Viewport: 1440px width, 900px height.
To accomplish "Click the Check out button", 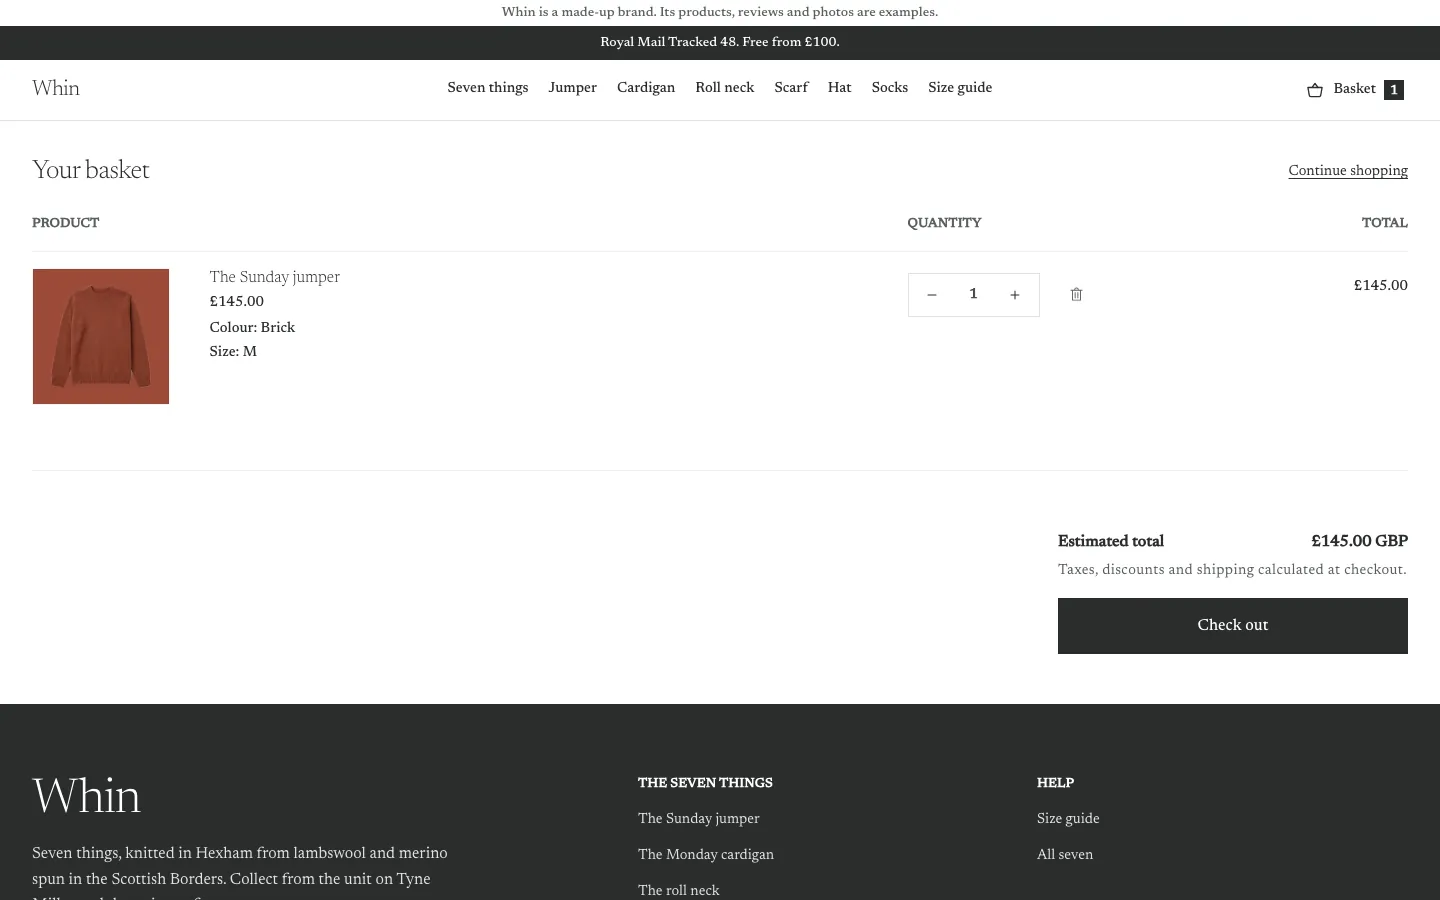I will coord(1233,626).
